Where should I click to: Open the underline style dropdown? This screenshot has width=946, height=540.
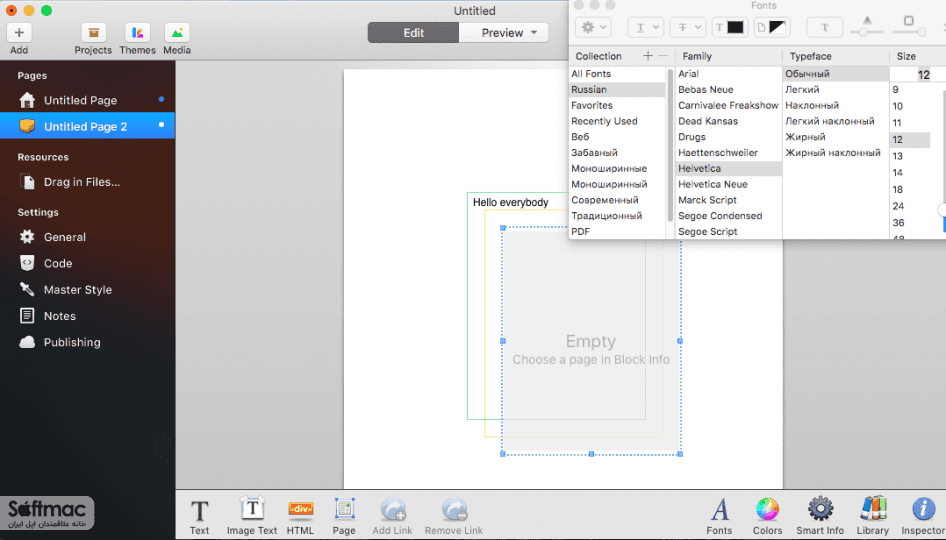click(646, 27)
